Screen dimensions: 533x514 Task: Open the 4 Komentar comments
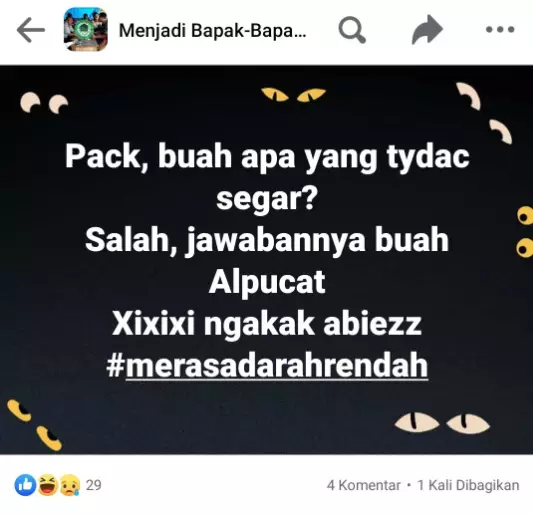[x=363, y=485]
